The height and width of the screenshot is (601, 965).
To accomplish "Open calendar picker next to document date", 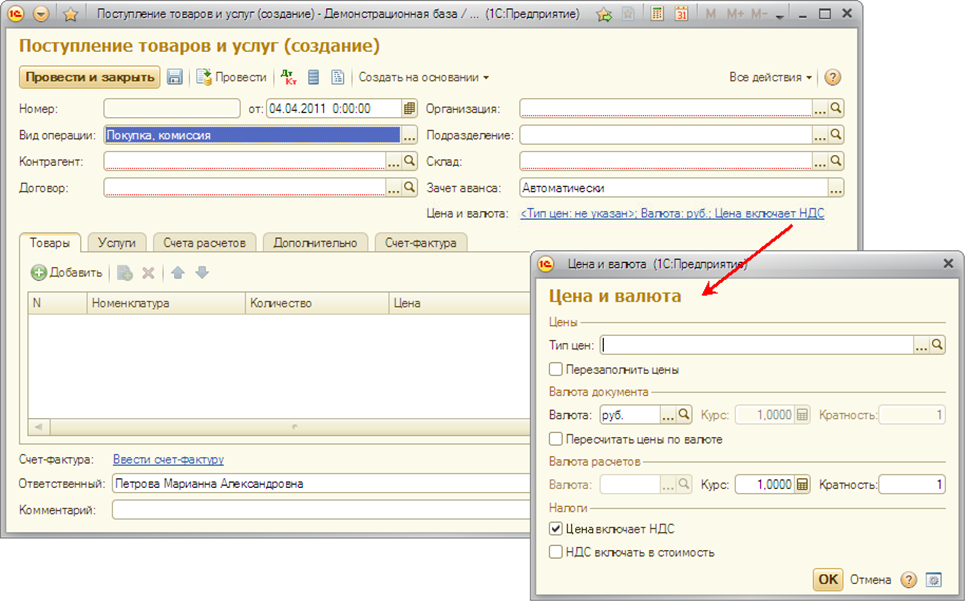I will click(x=409, y=109).
